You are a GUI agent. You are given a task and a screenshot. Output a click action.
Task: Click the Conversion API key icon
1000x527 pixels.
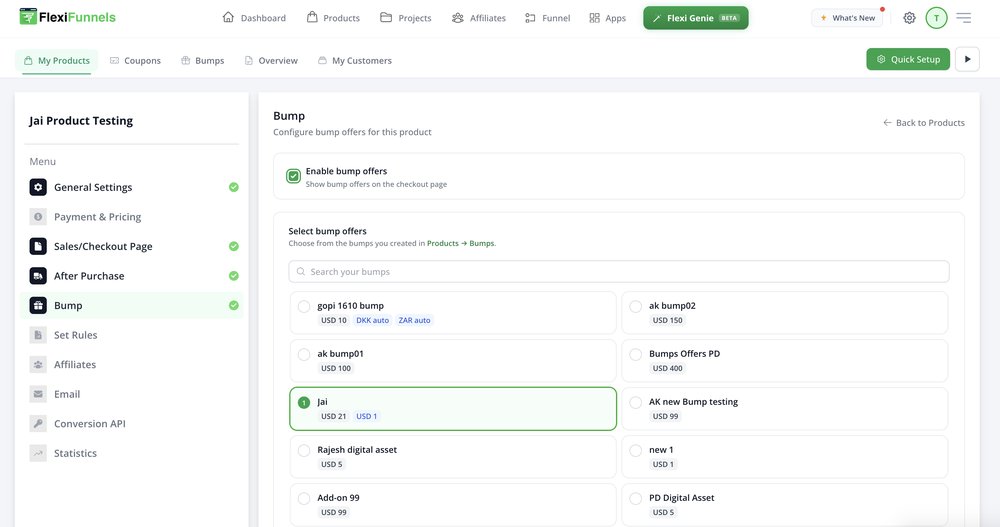(x=38, y=424)
